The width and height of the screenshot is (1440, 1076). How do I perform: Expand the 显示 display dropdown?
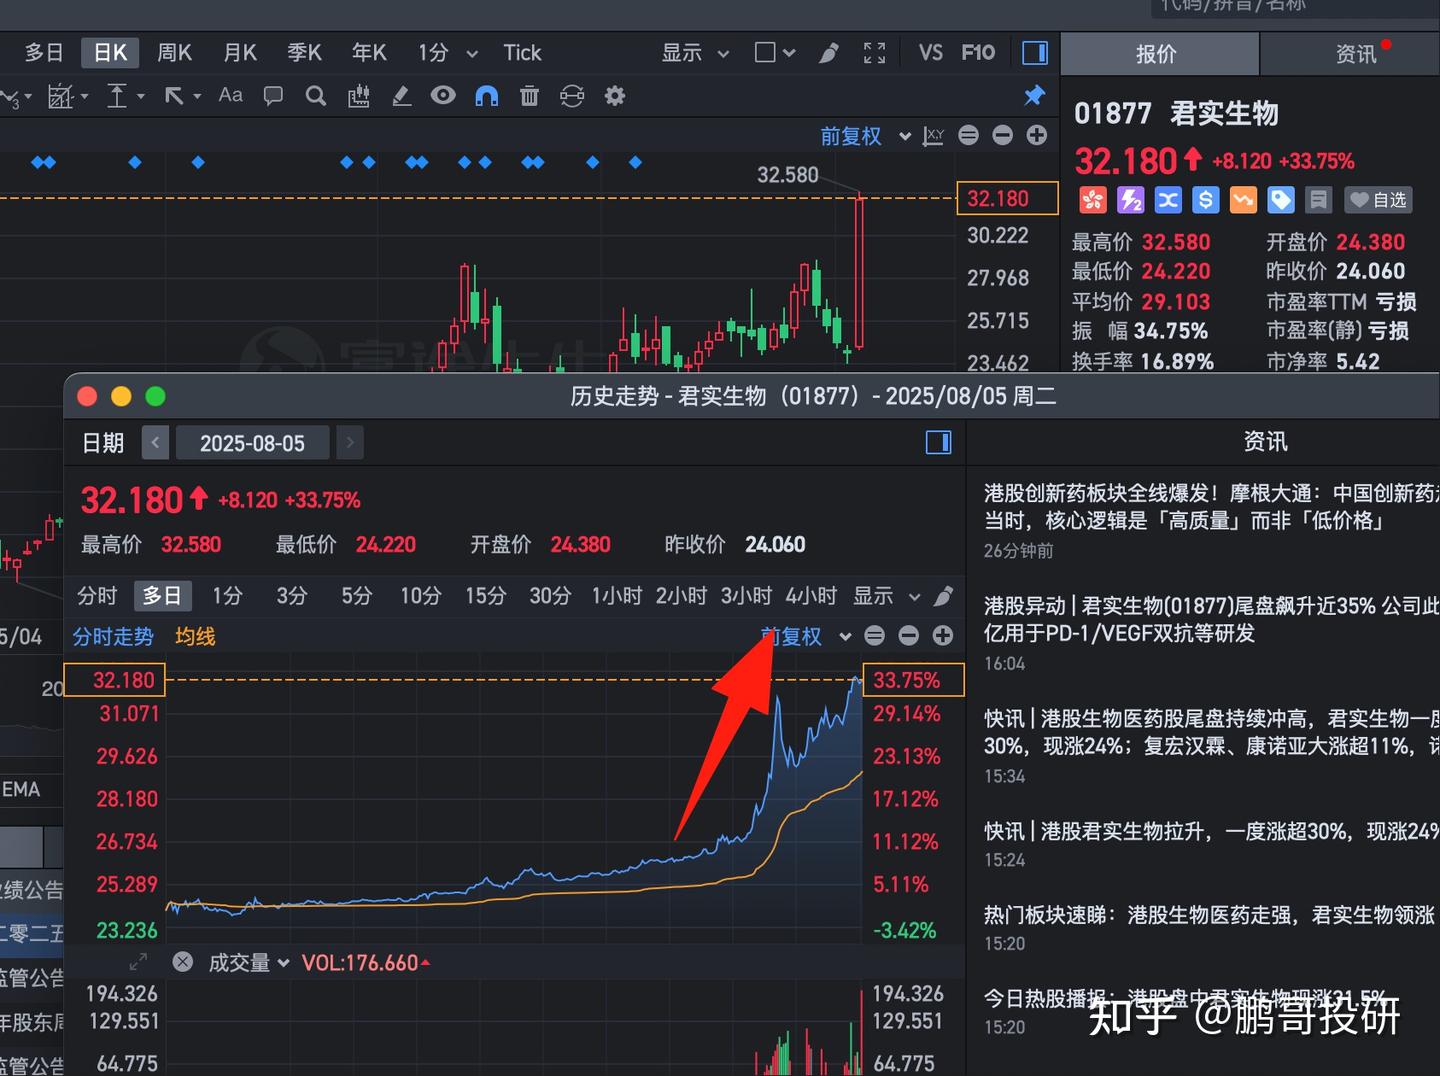694,52
